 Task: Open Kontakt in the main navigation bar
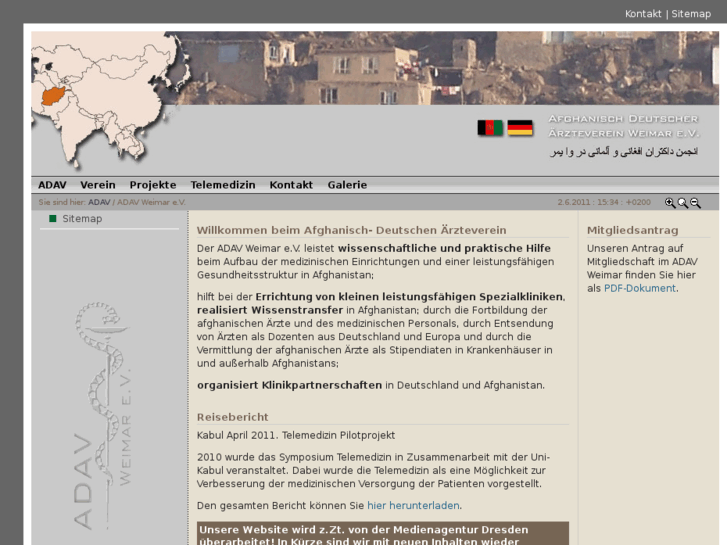coord(291,185)
